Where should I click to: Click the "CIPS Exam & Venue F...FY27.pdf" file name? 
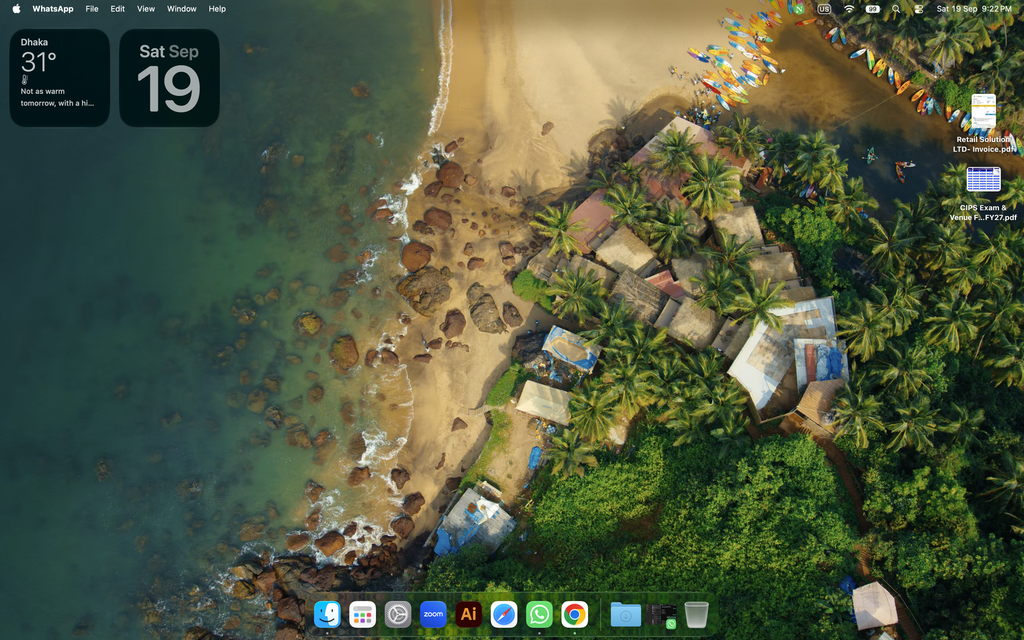pyautogui.click(x=983, y=213)
